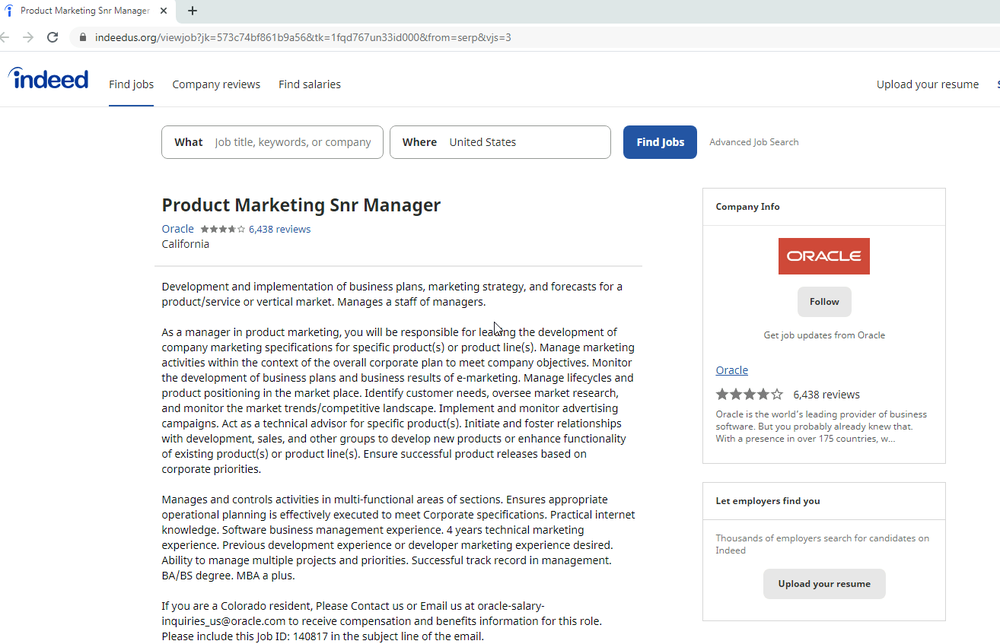Open the Find jobs tab
The image size is (1000, 644).
131,84
